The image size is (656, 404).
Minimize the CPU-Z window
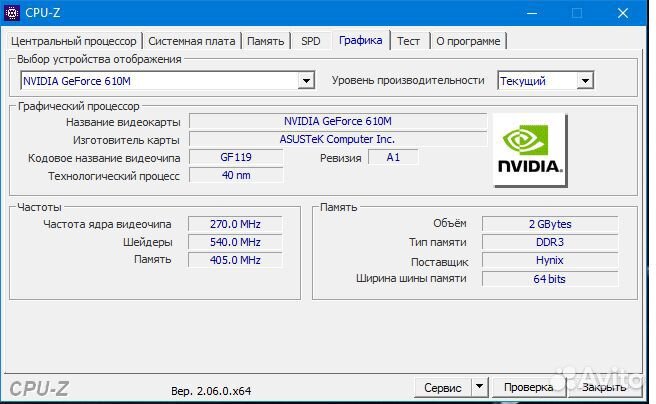coord(532,13)
